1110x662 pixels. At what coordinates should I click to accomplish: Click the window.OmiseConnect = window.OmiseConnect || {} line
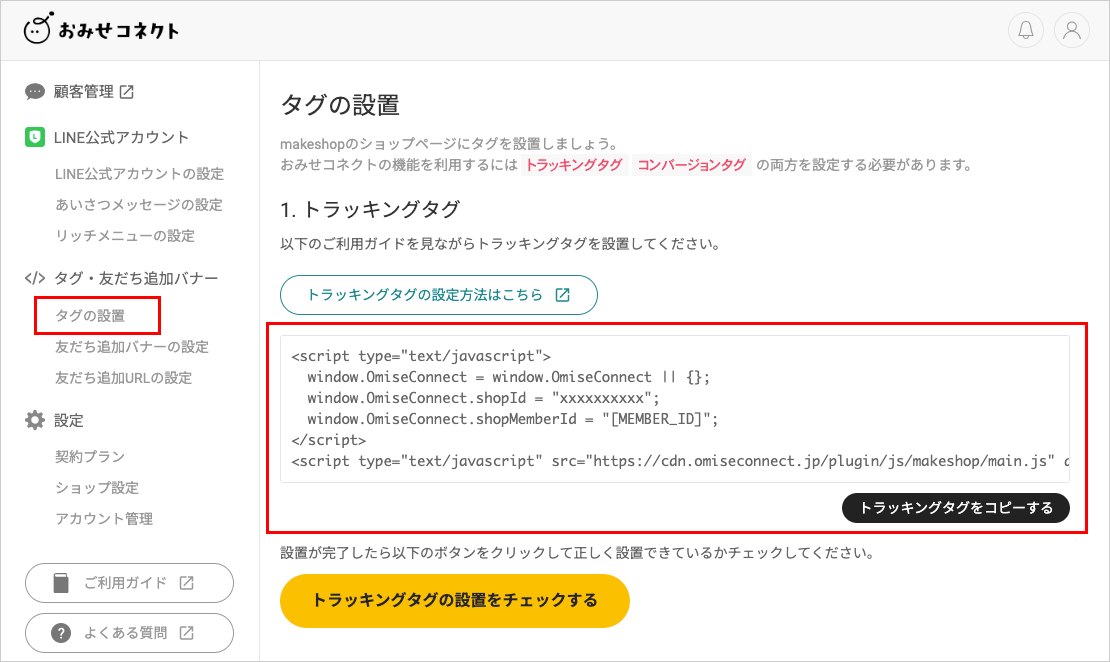508,377
